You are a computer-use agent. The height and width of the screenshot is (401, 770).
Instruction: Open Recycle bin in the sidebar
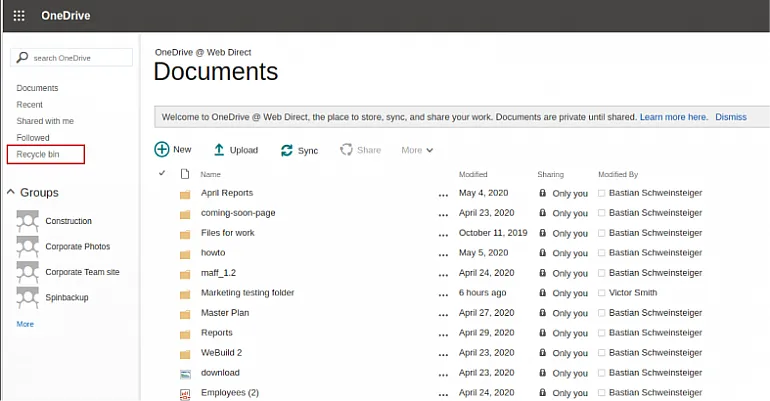[38, 154]
